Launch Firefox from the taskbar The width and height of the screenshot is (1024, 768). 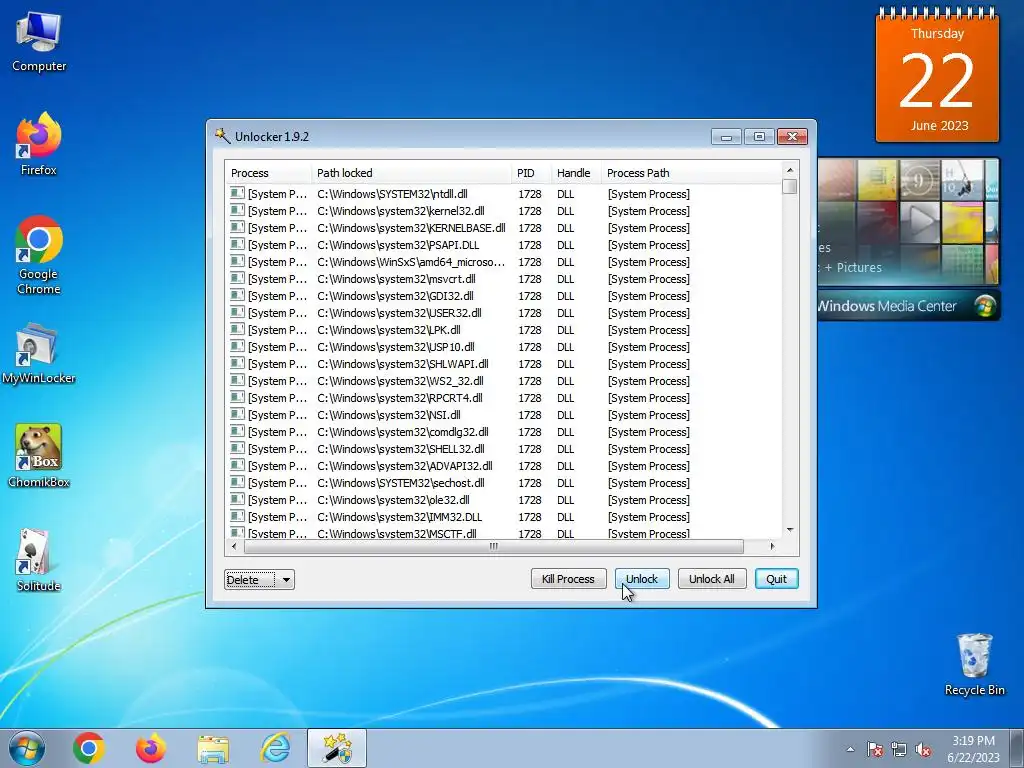click(150, 748)
